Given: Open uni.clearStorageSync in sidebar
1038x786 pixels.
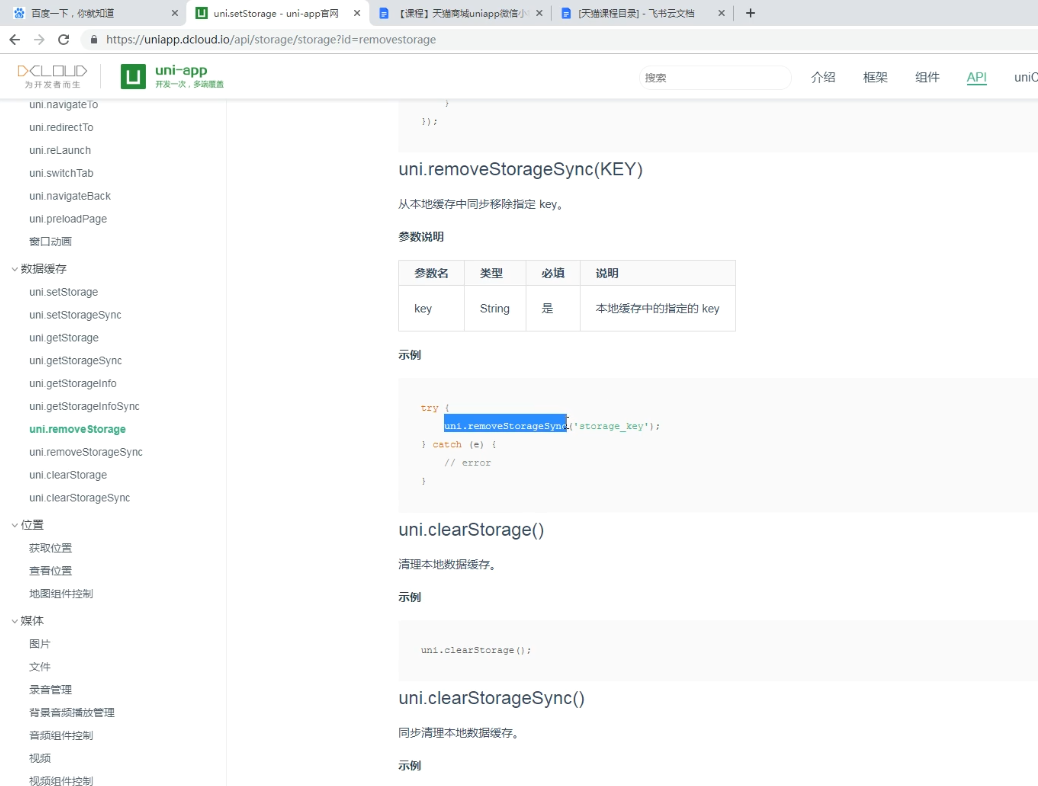Looking at the screenshot, I should [79, 497].
